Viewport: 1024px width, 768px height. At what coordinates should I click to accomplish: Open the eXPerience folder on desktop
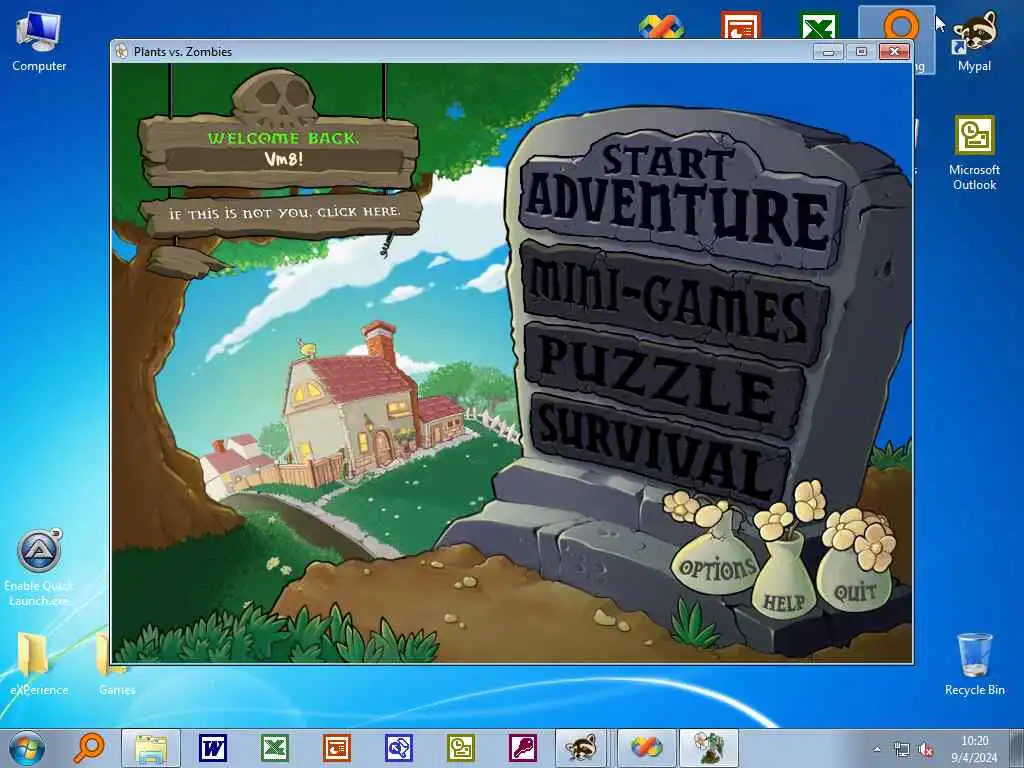39,662
